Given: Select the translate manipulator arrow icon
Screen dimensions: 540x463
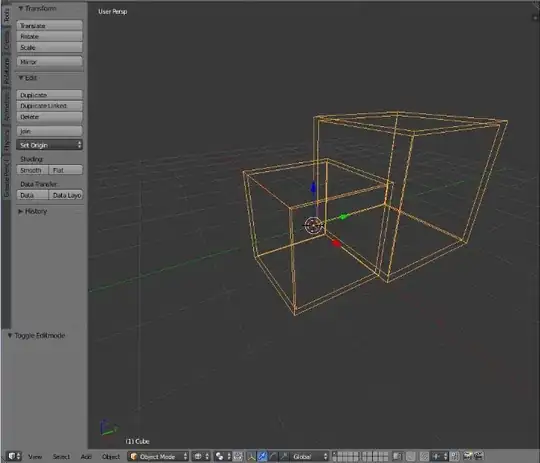Looking at the screenshot, I should click(262, 456).
